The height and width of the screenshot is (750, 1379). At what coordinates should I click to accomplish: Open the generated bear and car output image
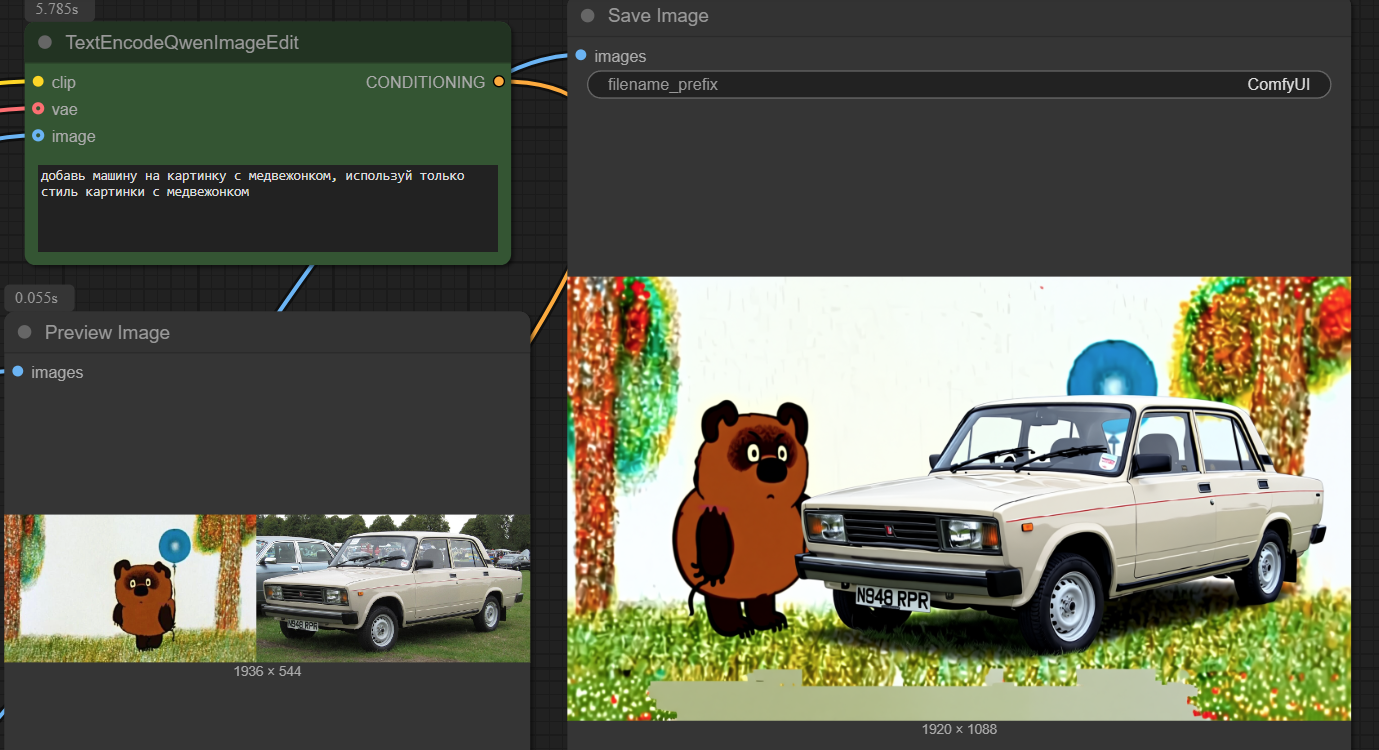[x=959, y=498]
